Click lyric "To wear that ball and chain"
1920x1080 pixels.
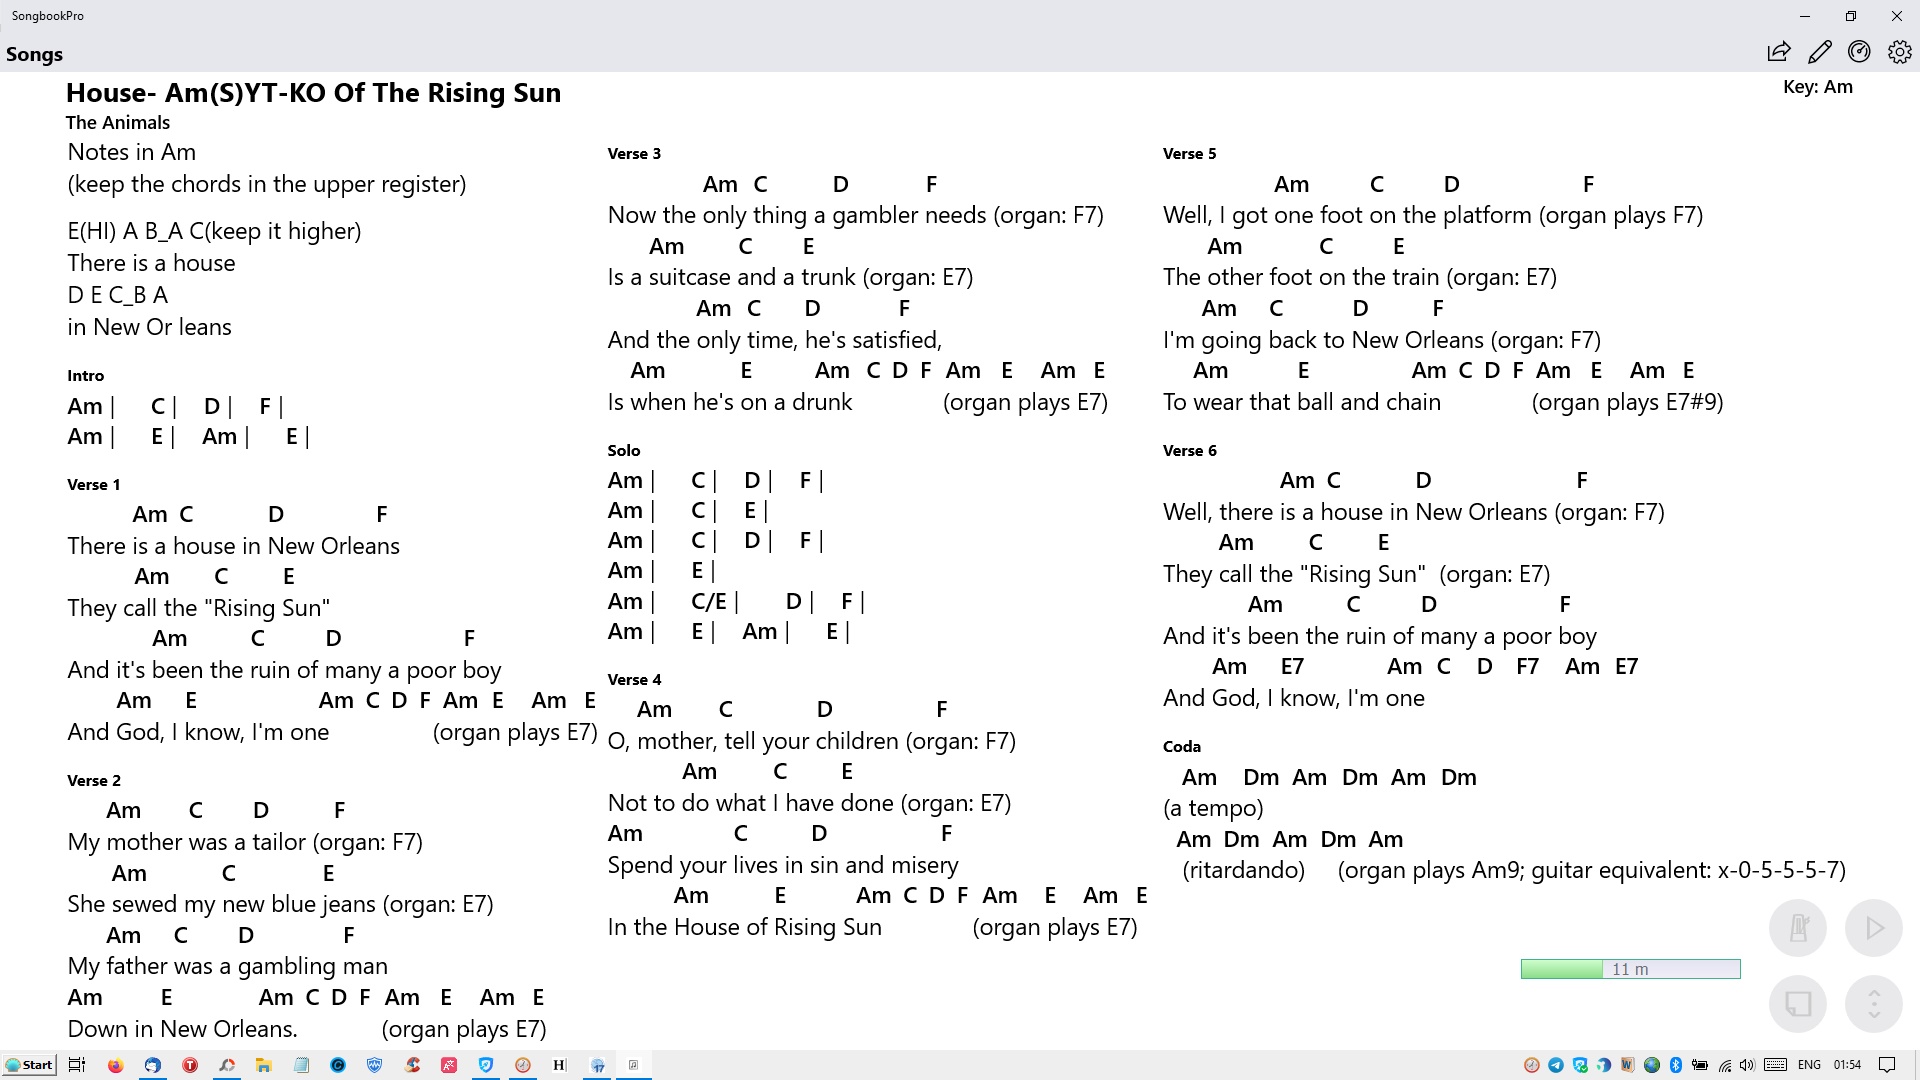tap(1301, 402)
